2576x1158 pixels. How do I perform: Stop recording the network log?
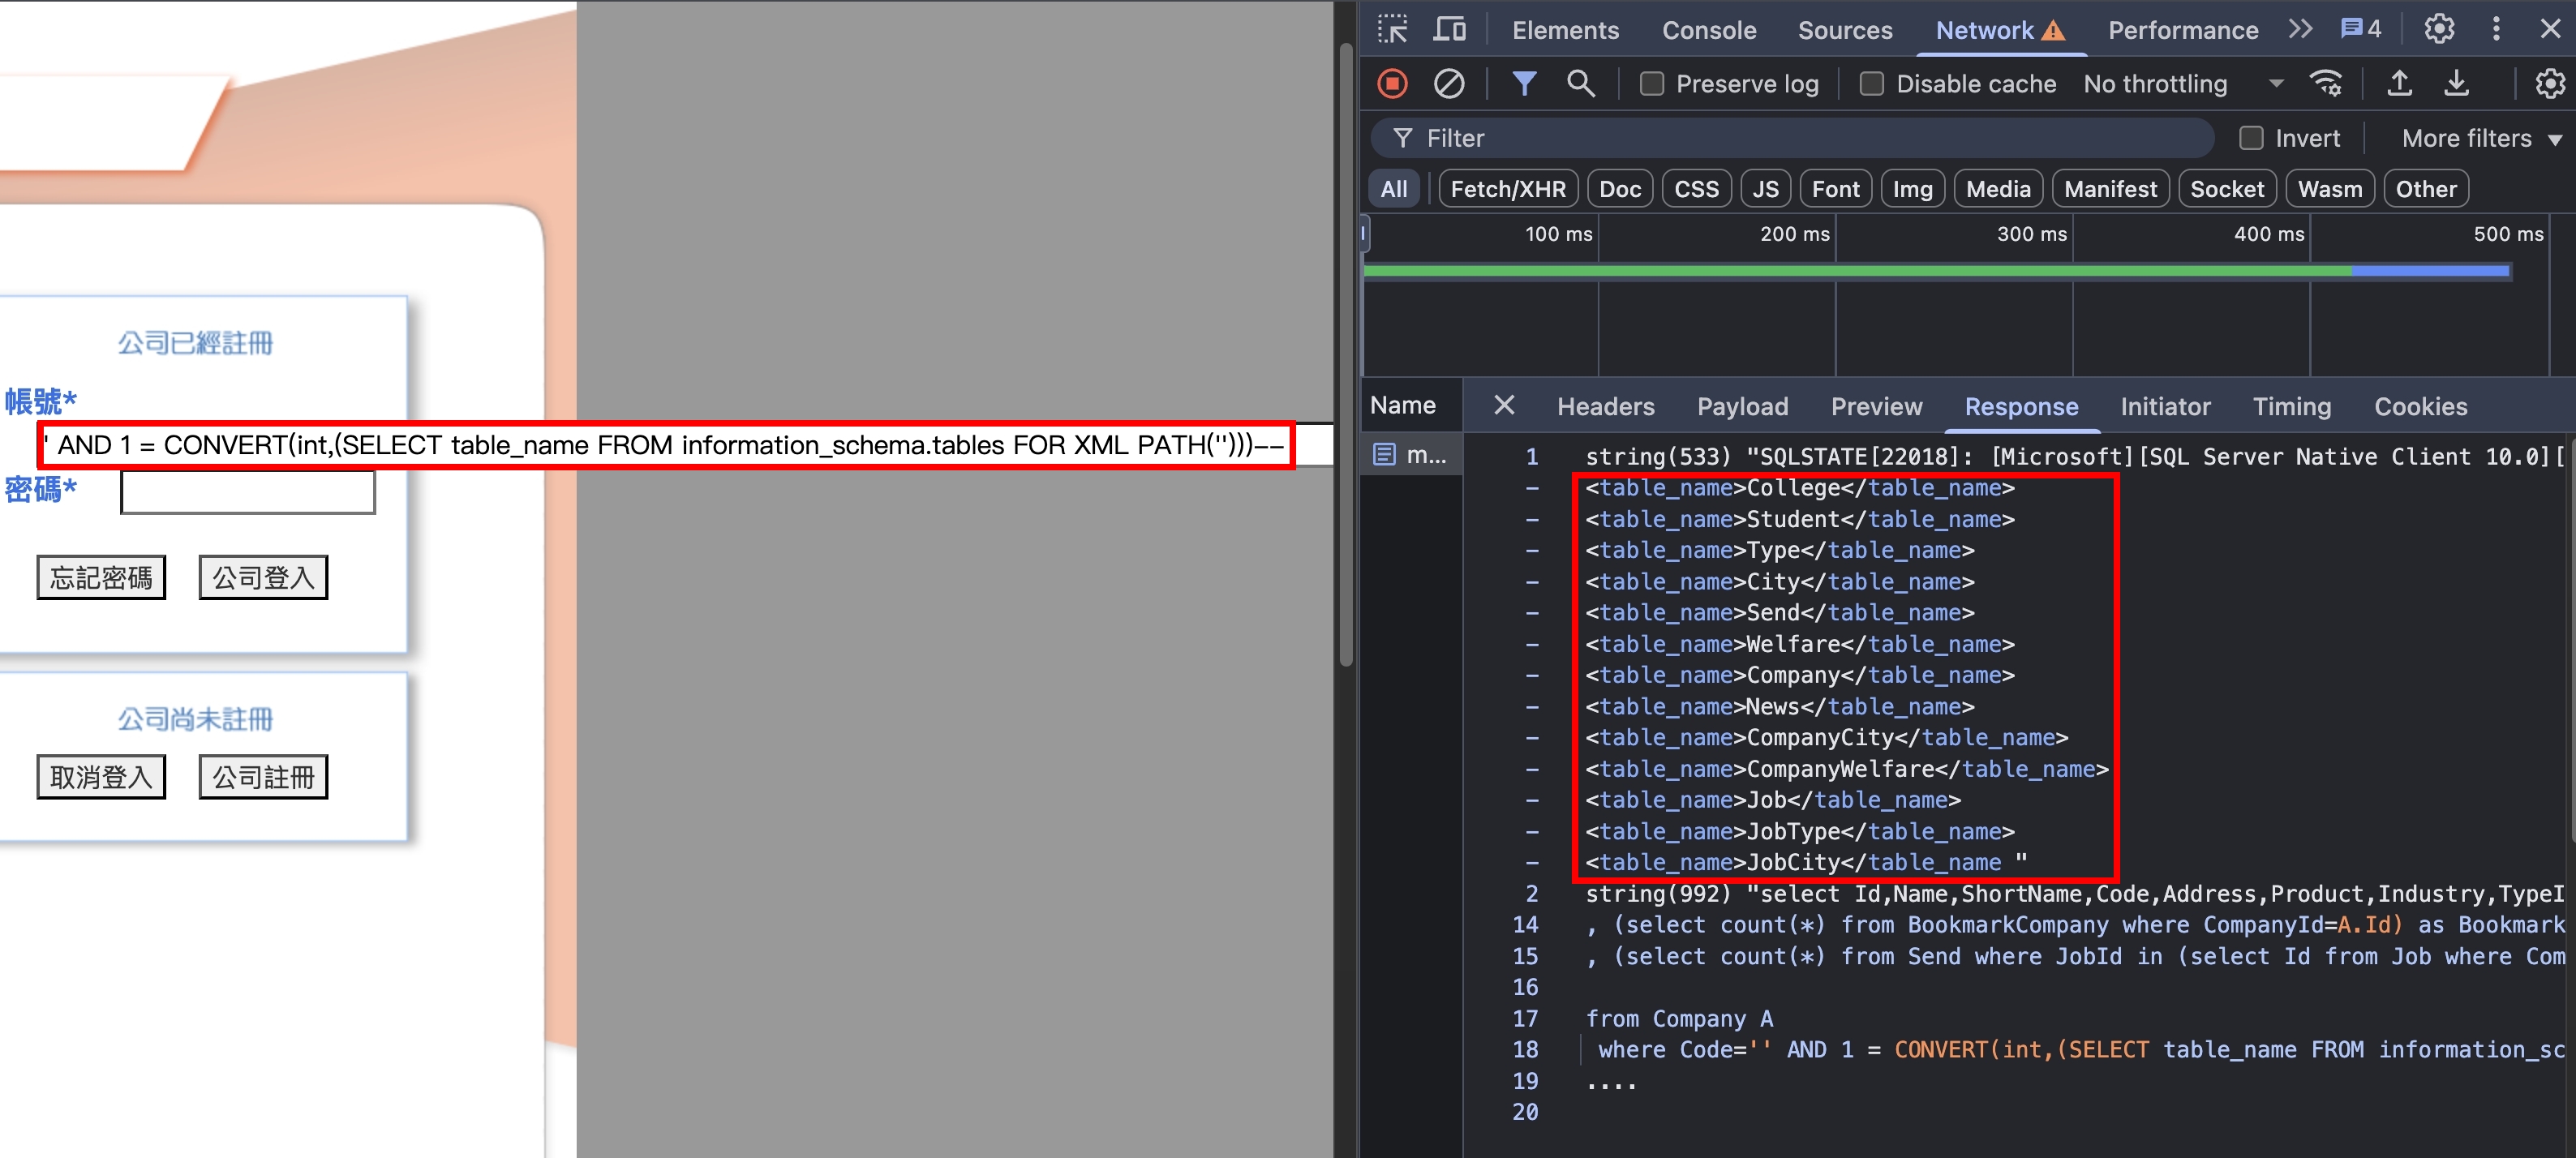tap(1392, 84)
